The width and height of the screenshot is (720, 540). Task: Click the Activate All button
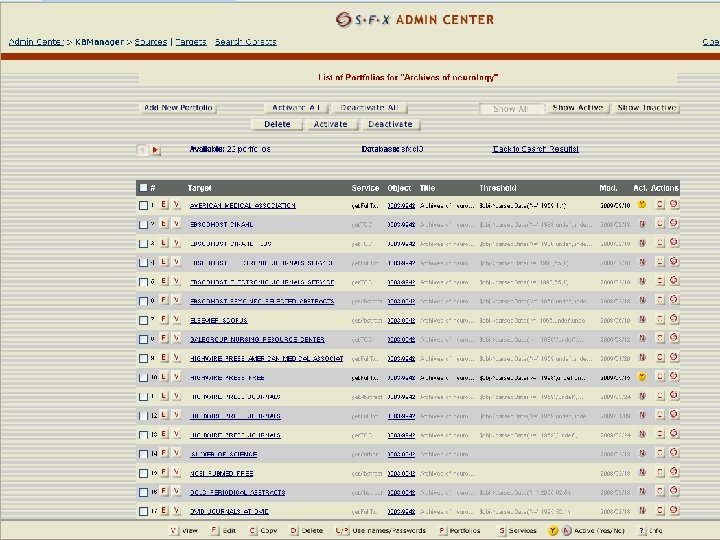pos(296,108)
